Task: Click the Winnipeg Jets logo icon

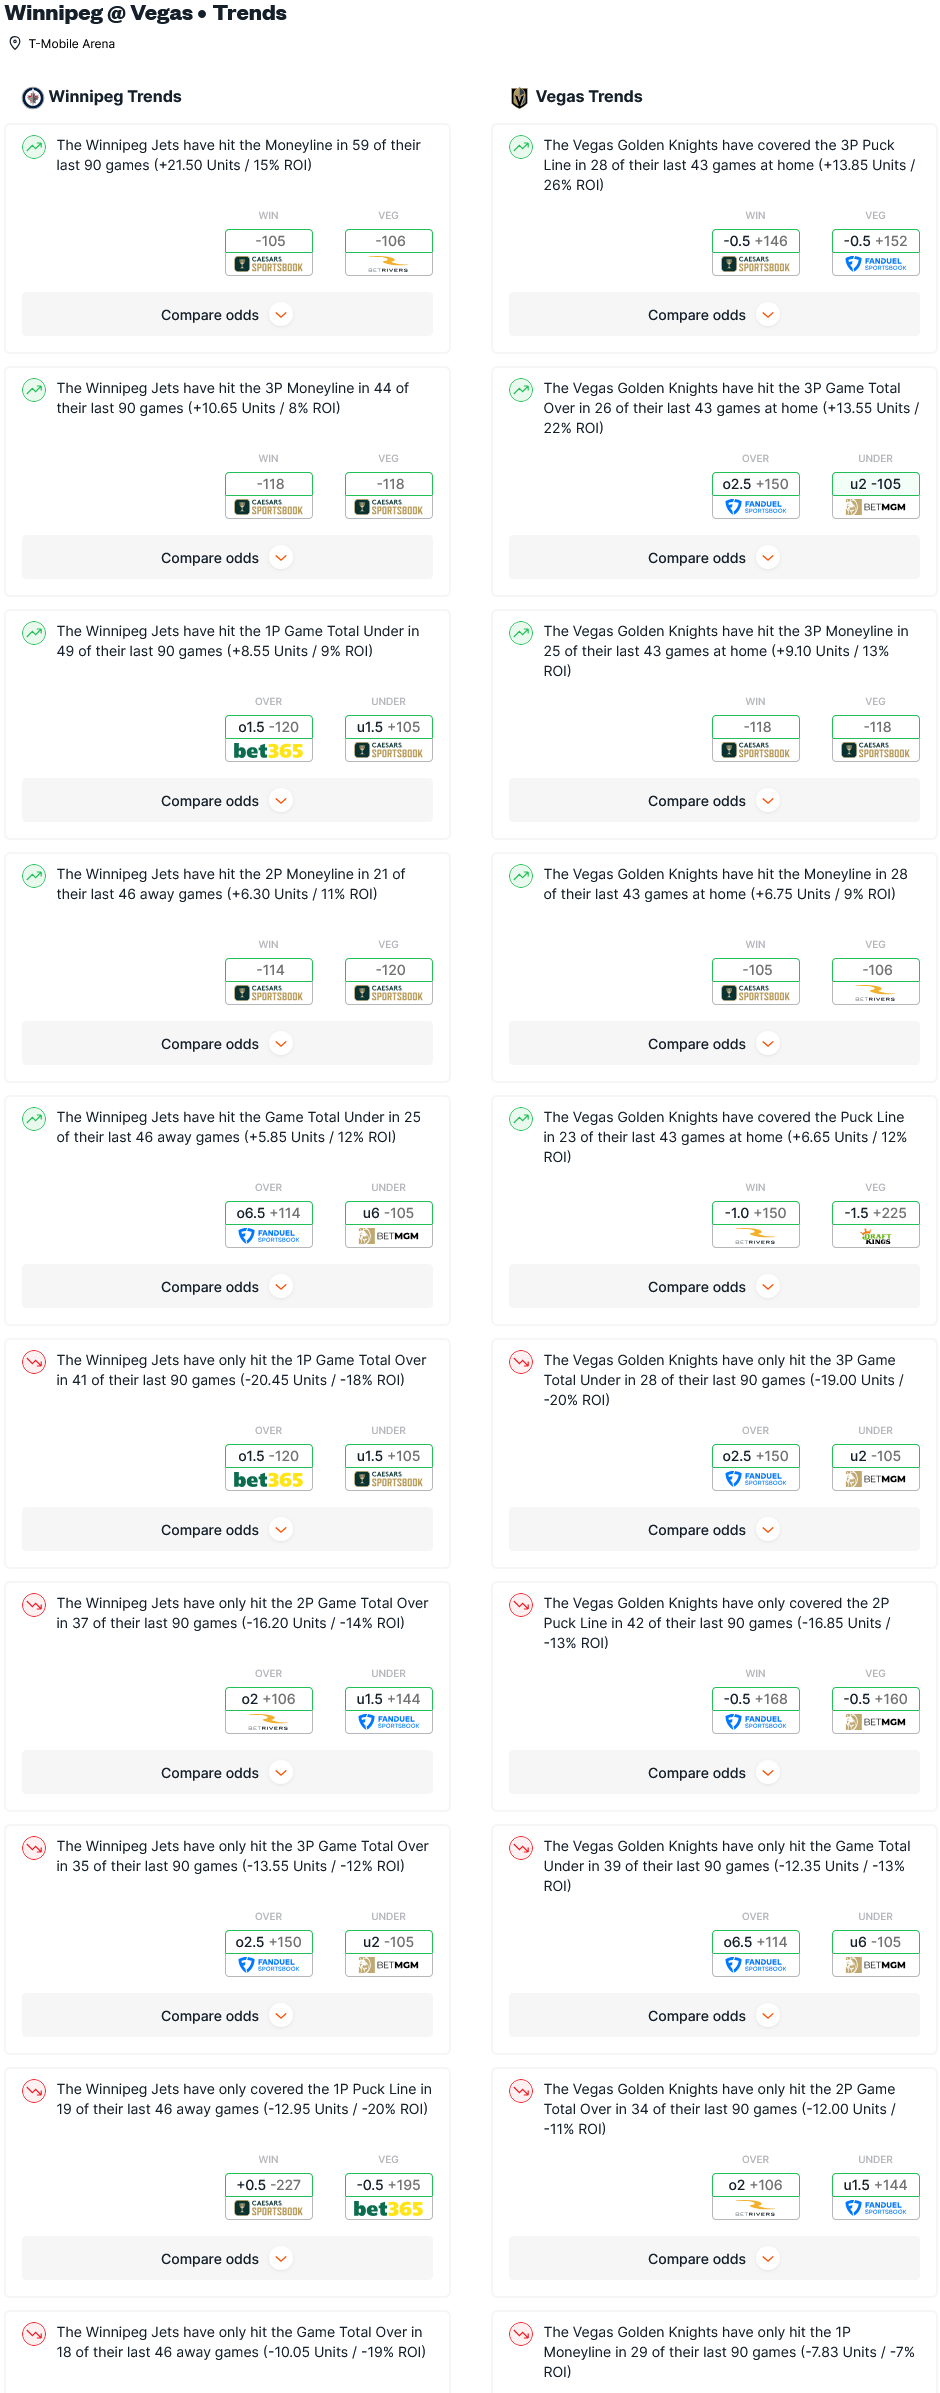Action: [x=33, y=97]
